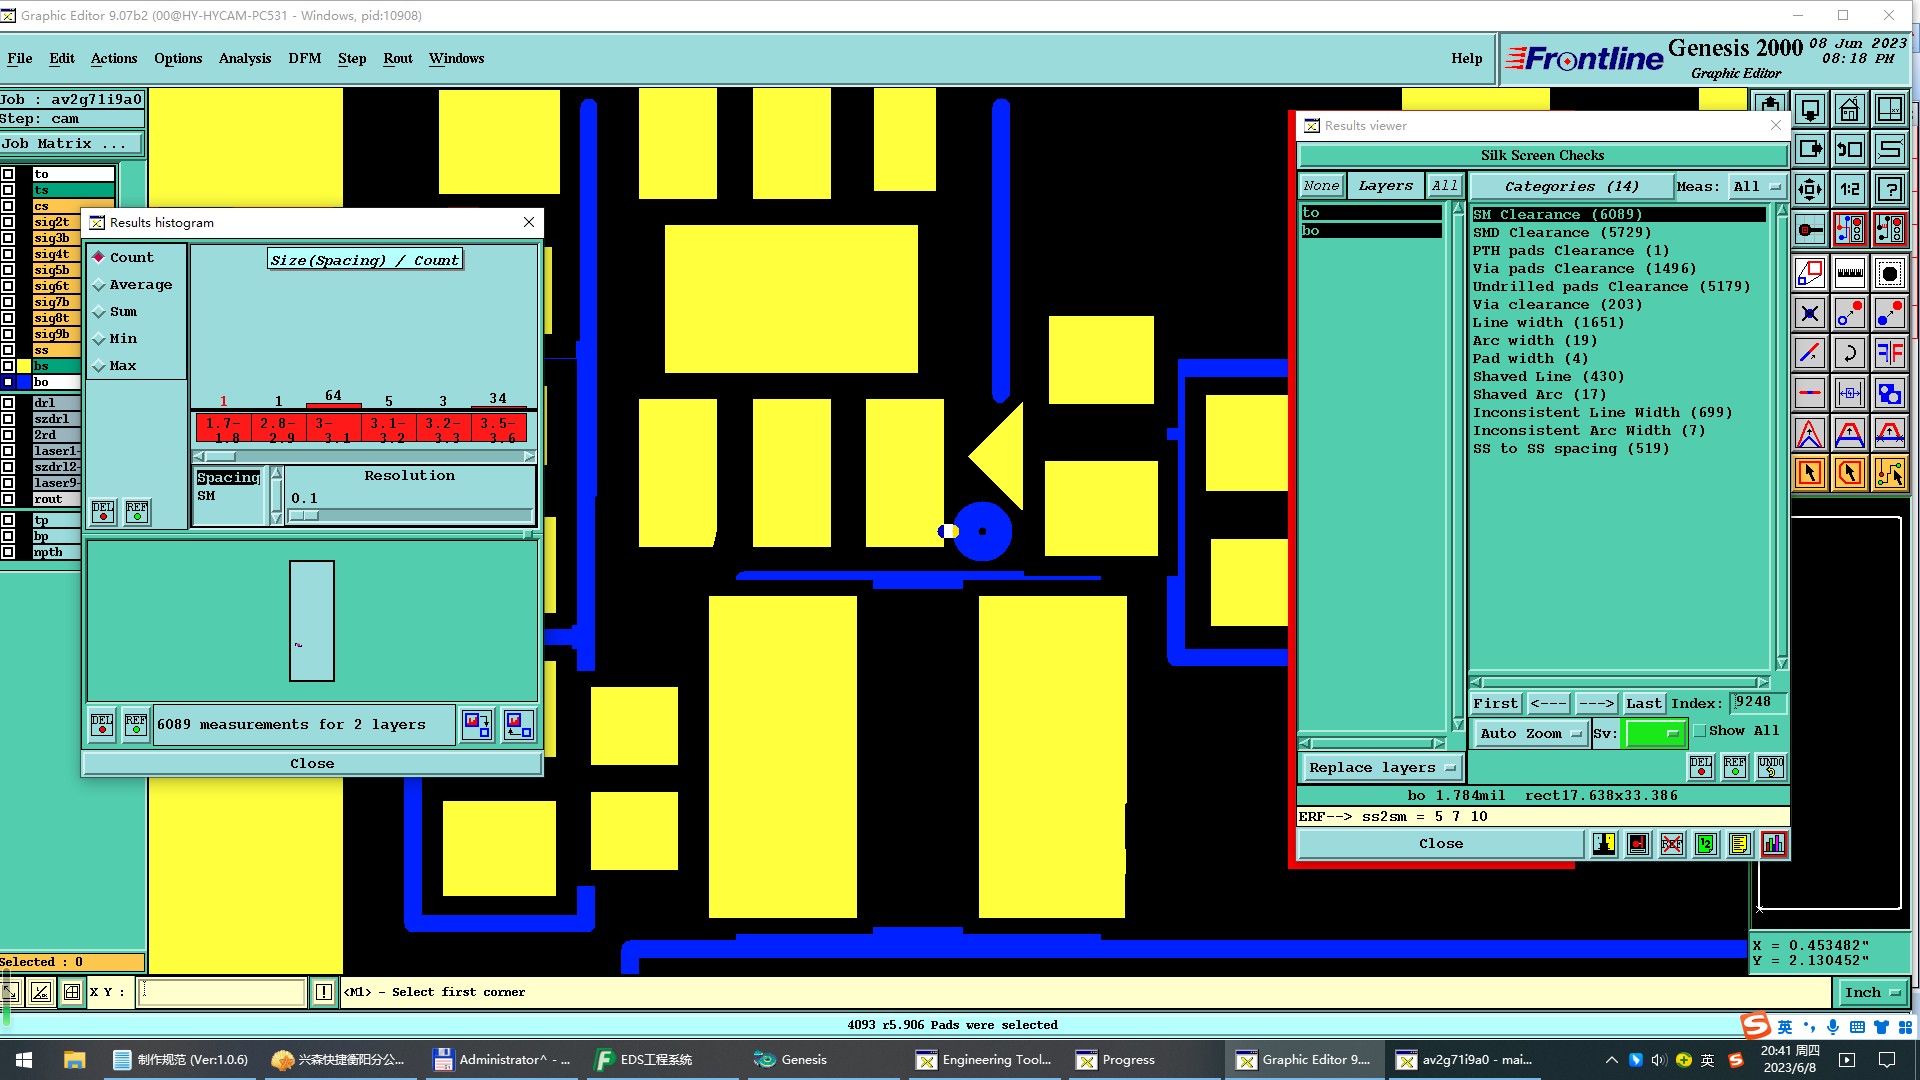Open the Analysis menu

pos(245,58)
